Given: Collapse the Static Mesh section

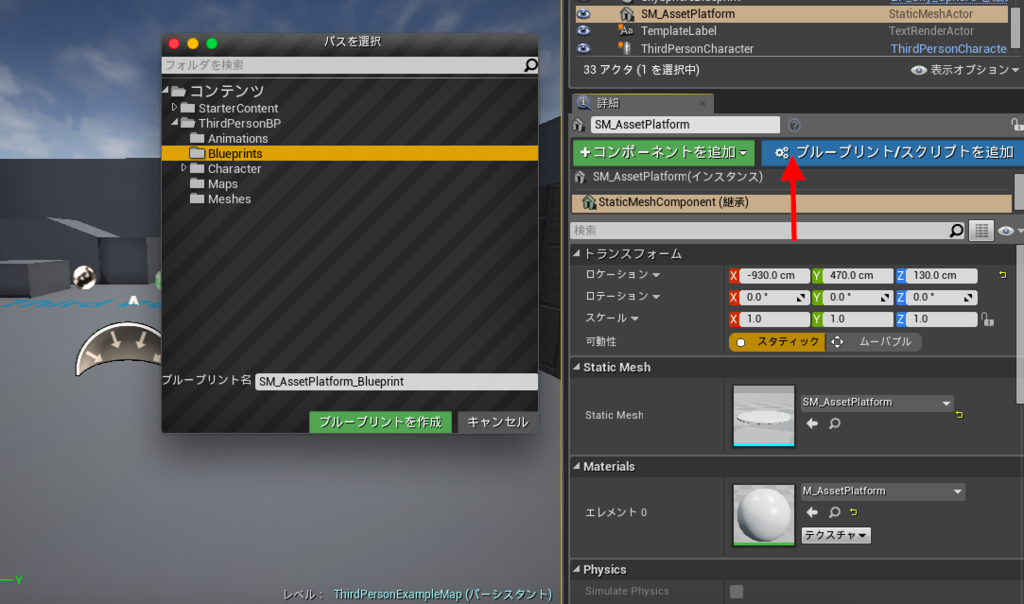Looking at the screenshot, I should click(577, 367).
